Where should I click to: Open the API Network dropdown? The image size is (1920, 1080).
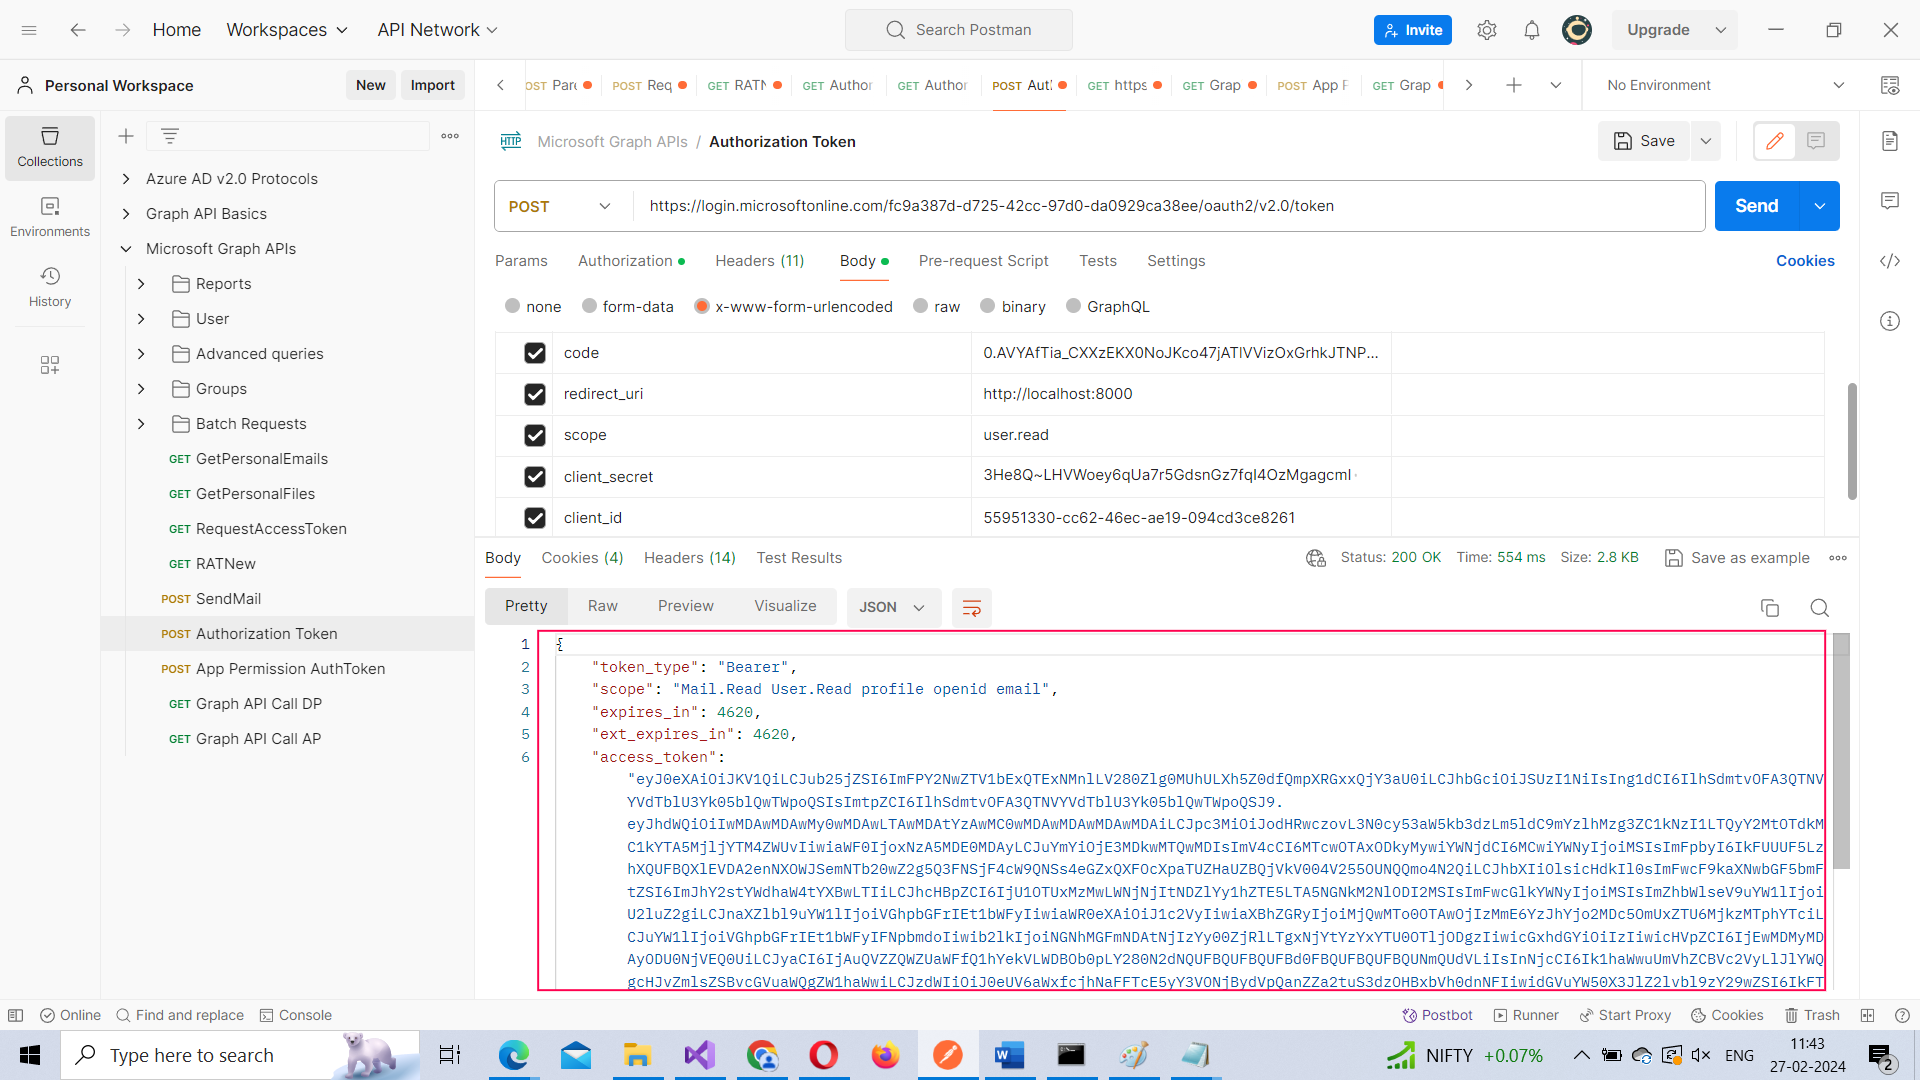pyautogui.click(x=437, y=30)
